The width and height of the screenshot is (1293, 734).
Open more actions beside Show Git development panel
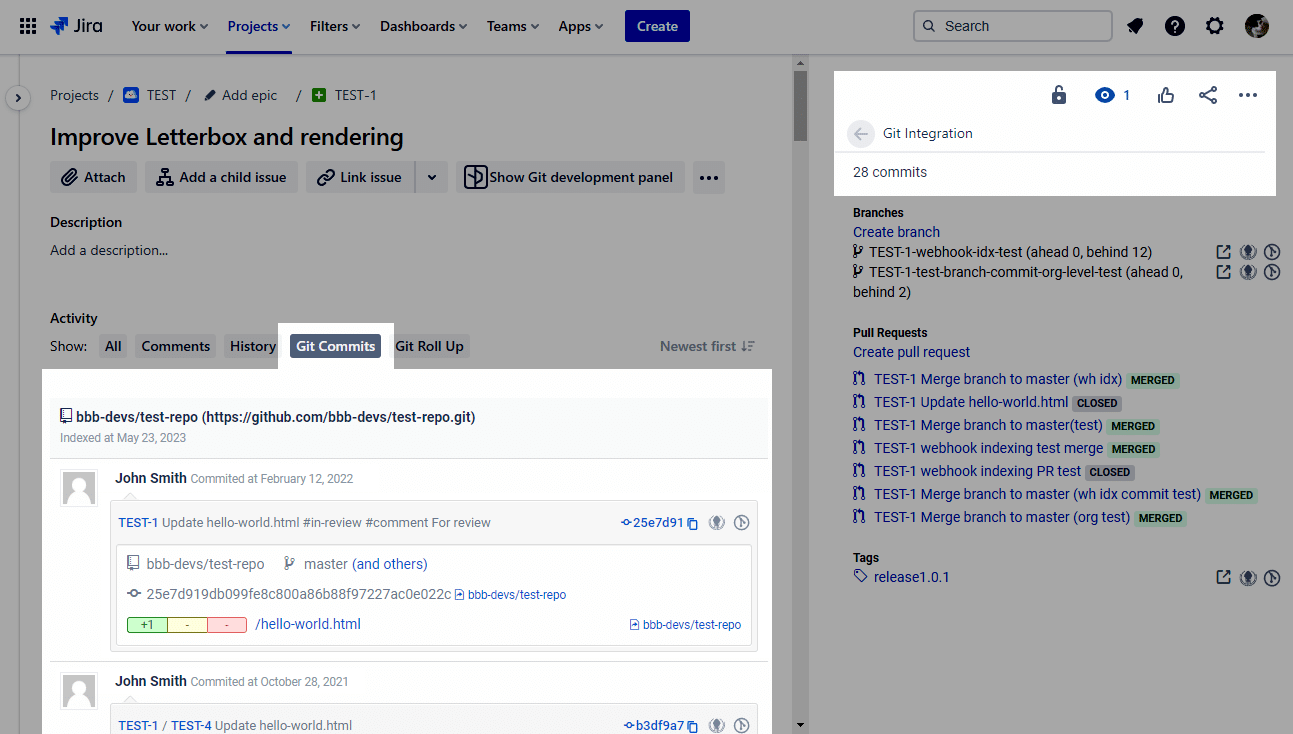tap(709, 177)
